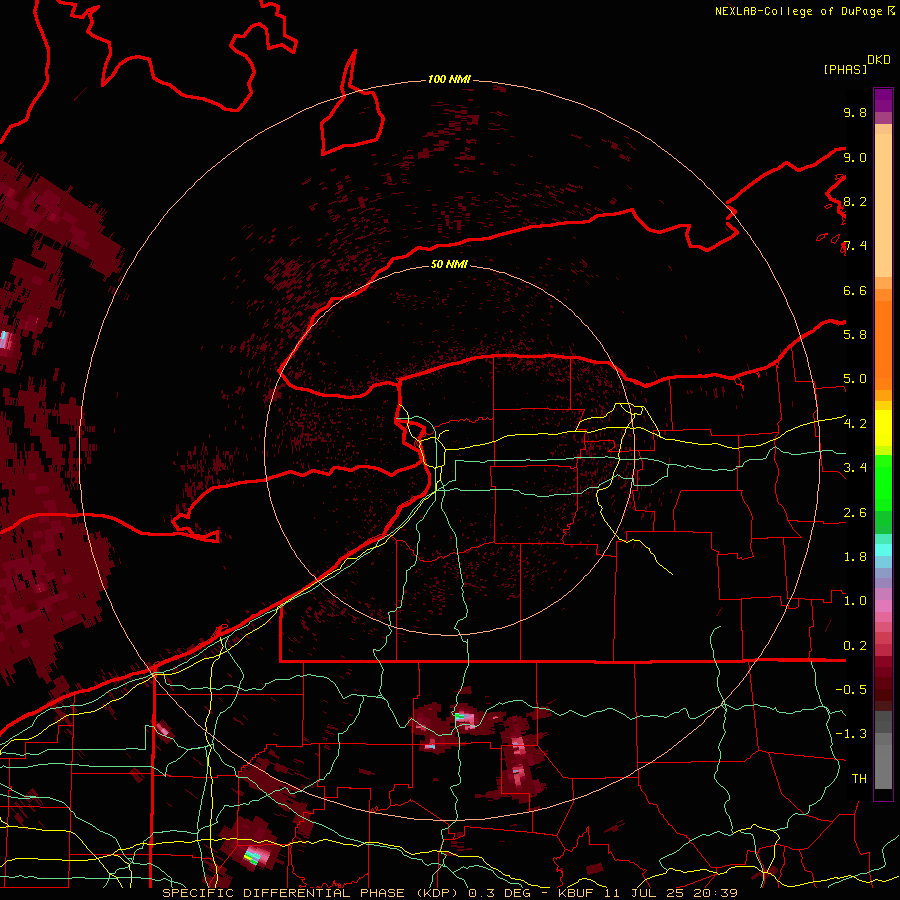
Task: Click the 11 JUL 25 date text
Action: (x=644, y=893)
